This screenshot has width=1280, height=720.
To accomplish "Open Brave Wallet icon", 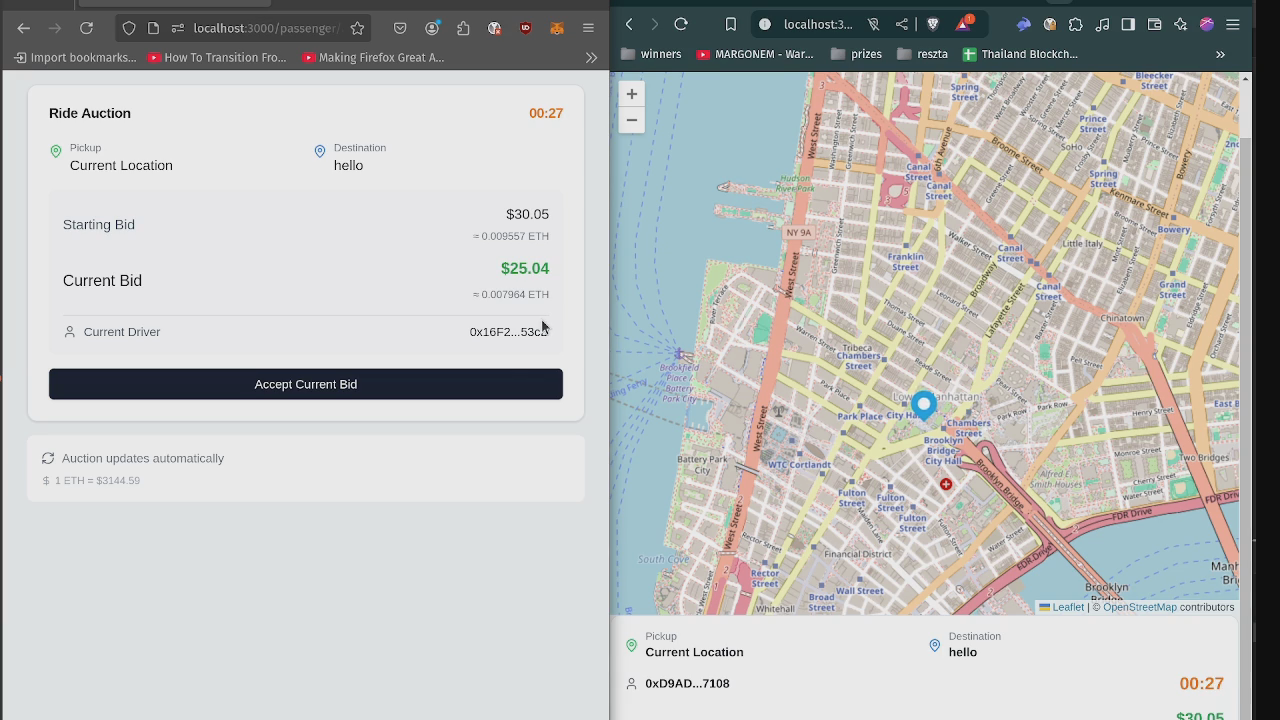I will 1154,24.
